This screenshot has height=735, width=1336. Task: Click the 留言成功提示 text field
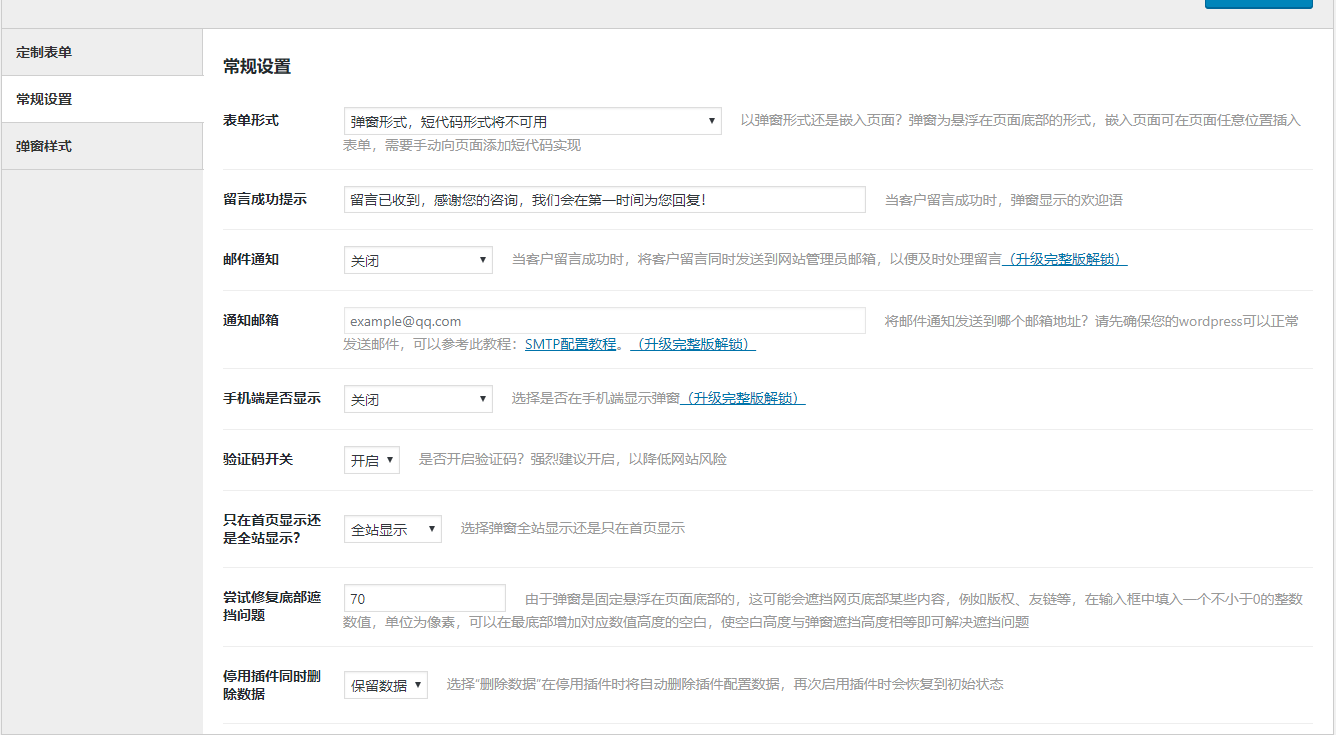tap(604, 199)
